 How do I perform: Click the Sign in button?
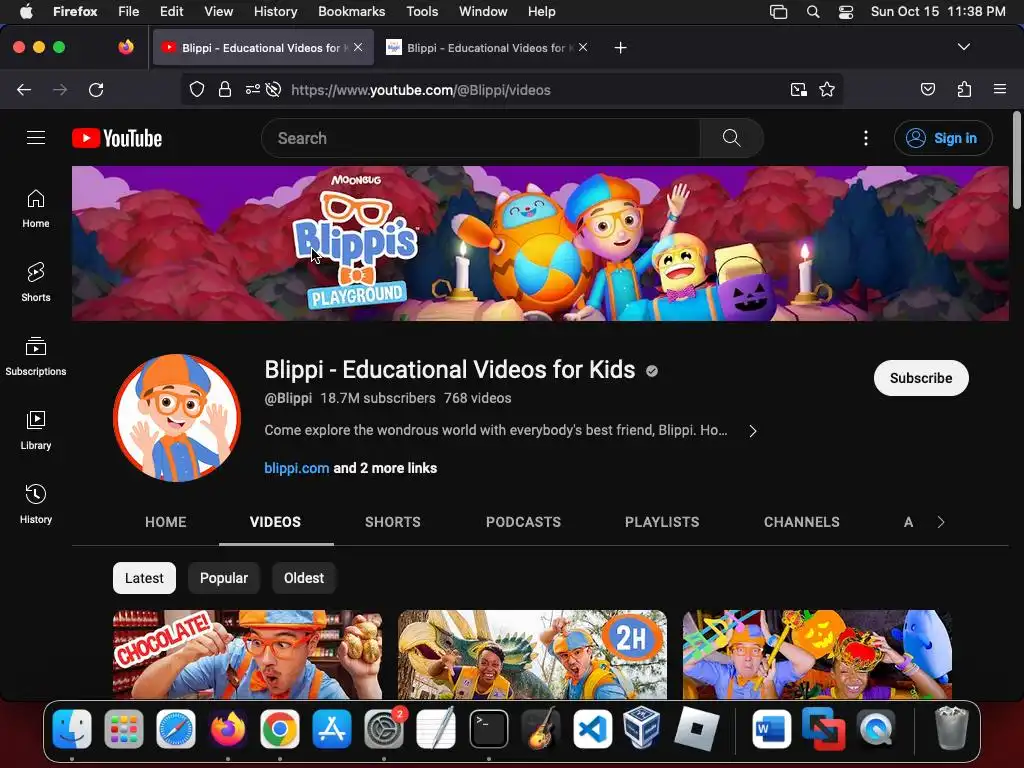point(942,138)
